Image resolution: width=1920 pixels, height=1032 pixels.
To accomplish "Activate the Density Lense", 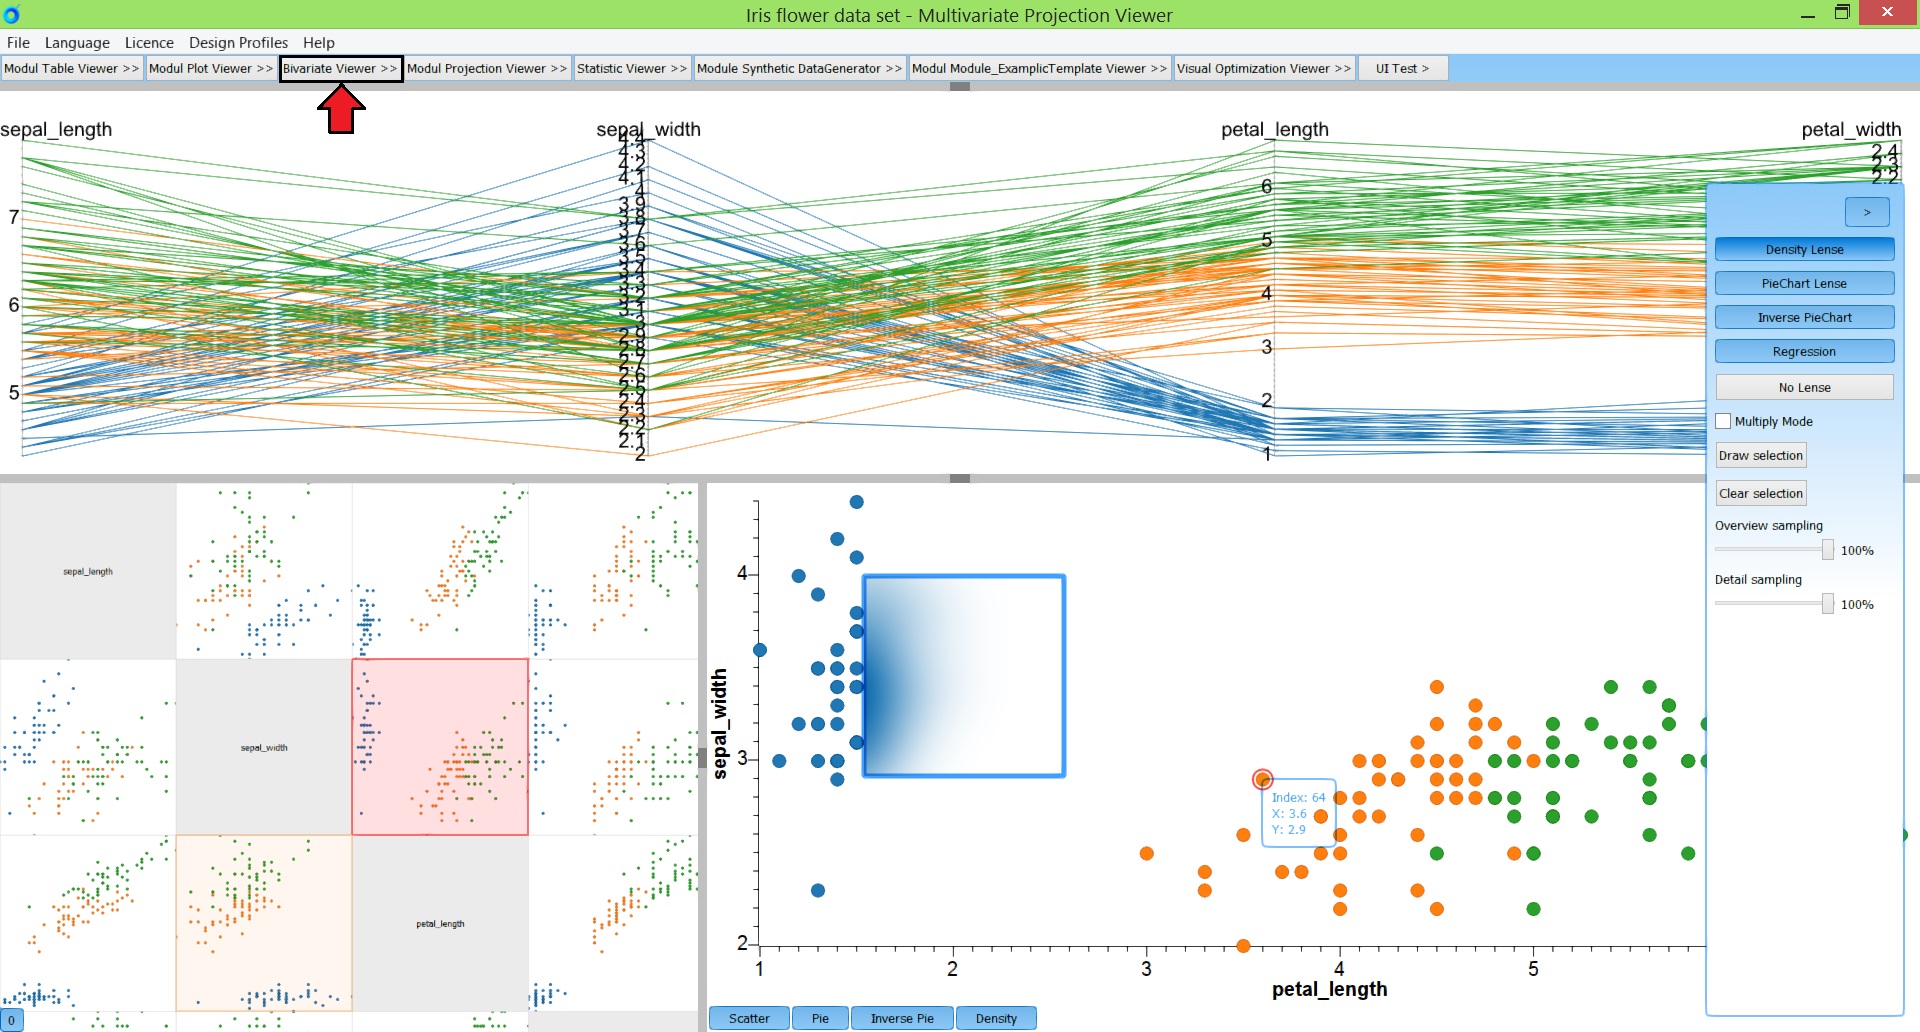I will point(1804,249).
